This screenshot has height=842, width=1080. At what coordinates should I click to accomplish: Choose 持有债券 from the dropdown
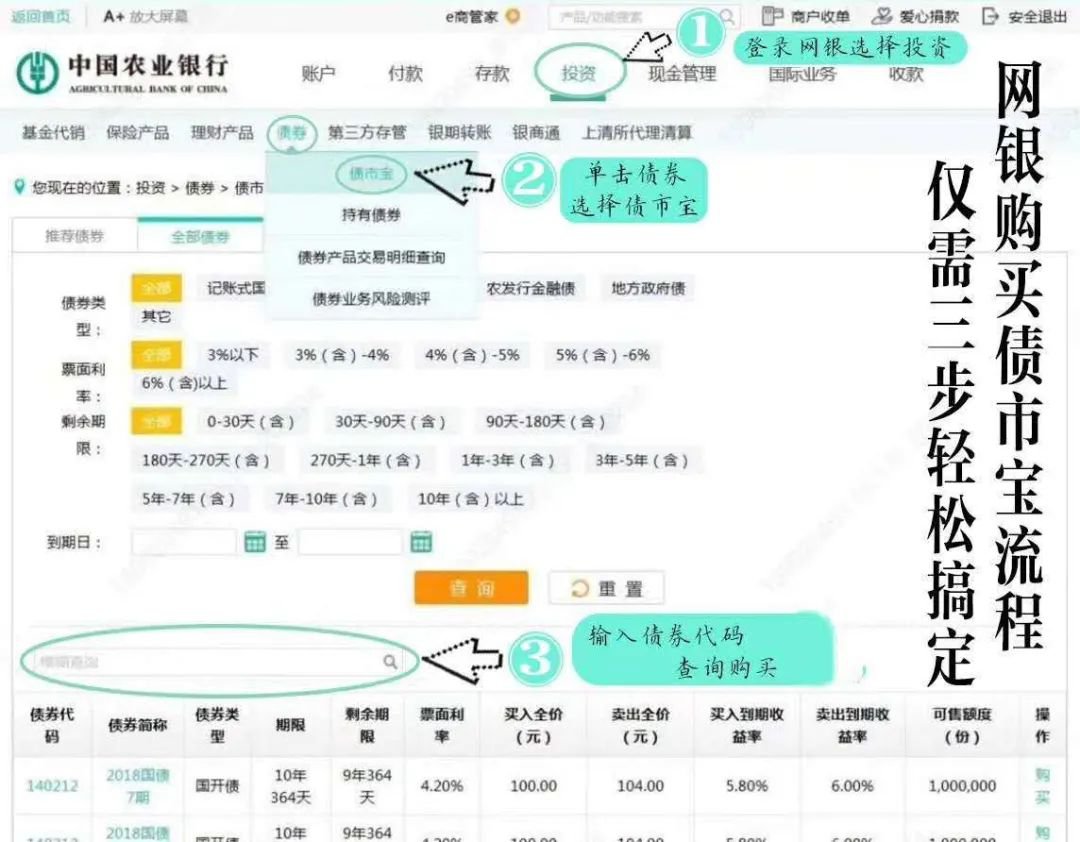pyautogui.click(x=371, y=215)
